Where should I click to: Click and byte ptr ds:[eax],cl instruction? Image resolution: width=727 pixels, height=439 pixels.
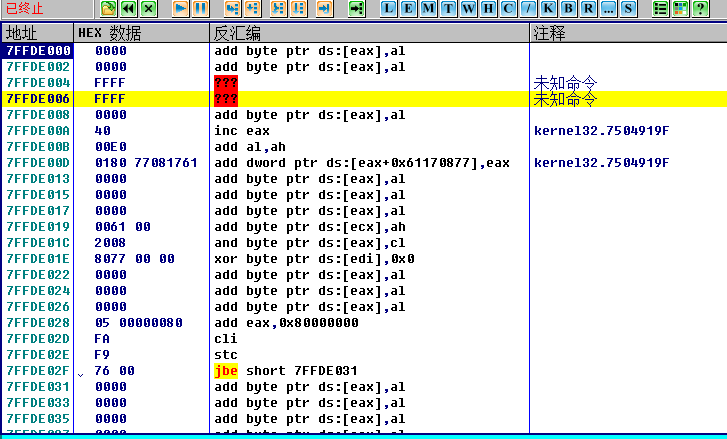(x=310, y=243)
